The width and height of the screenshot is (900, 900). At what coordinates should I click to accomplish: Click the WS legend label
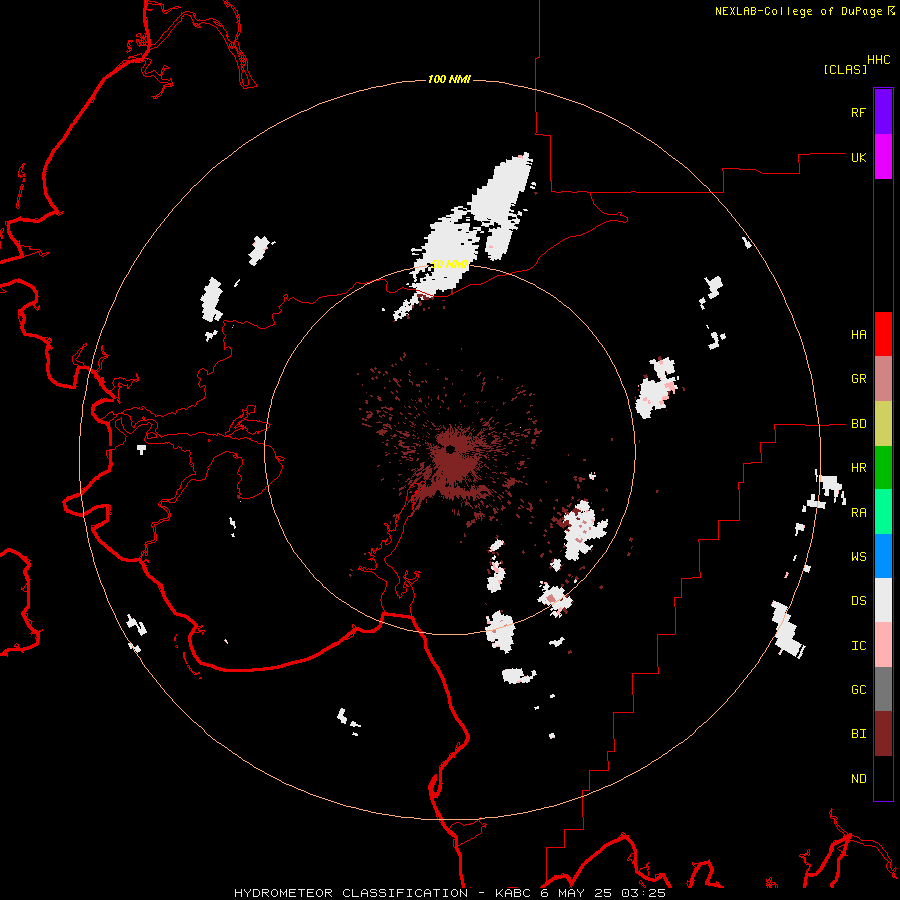(858, 557)
